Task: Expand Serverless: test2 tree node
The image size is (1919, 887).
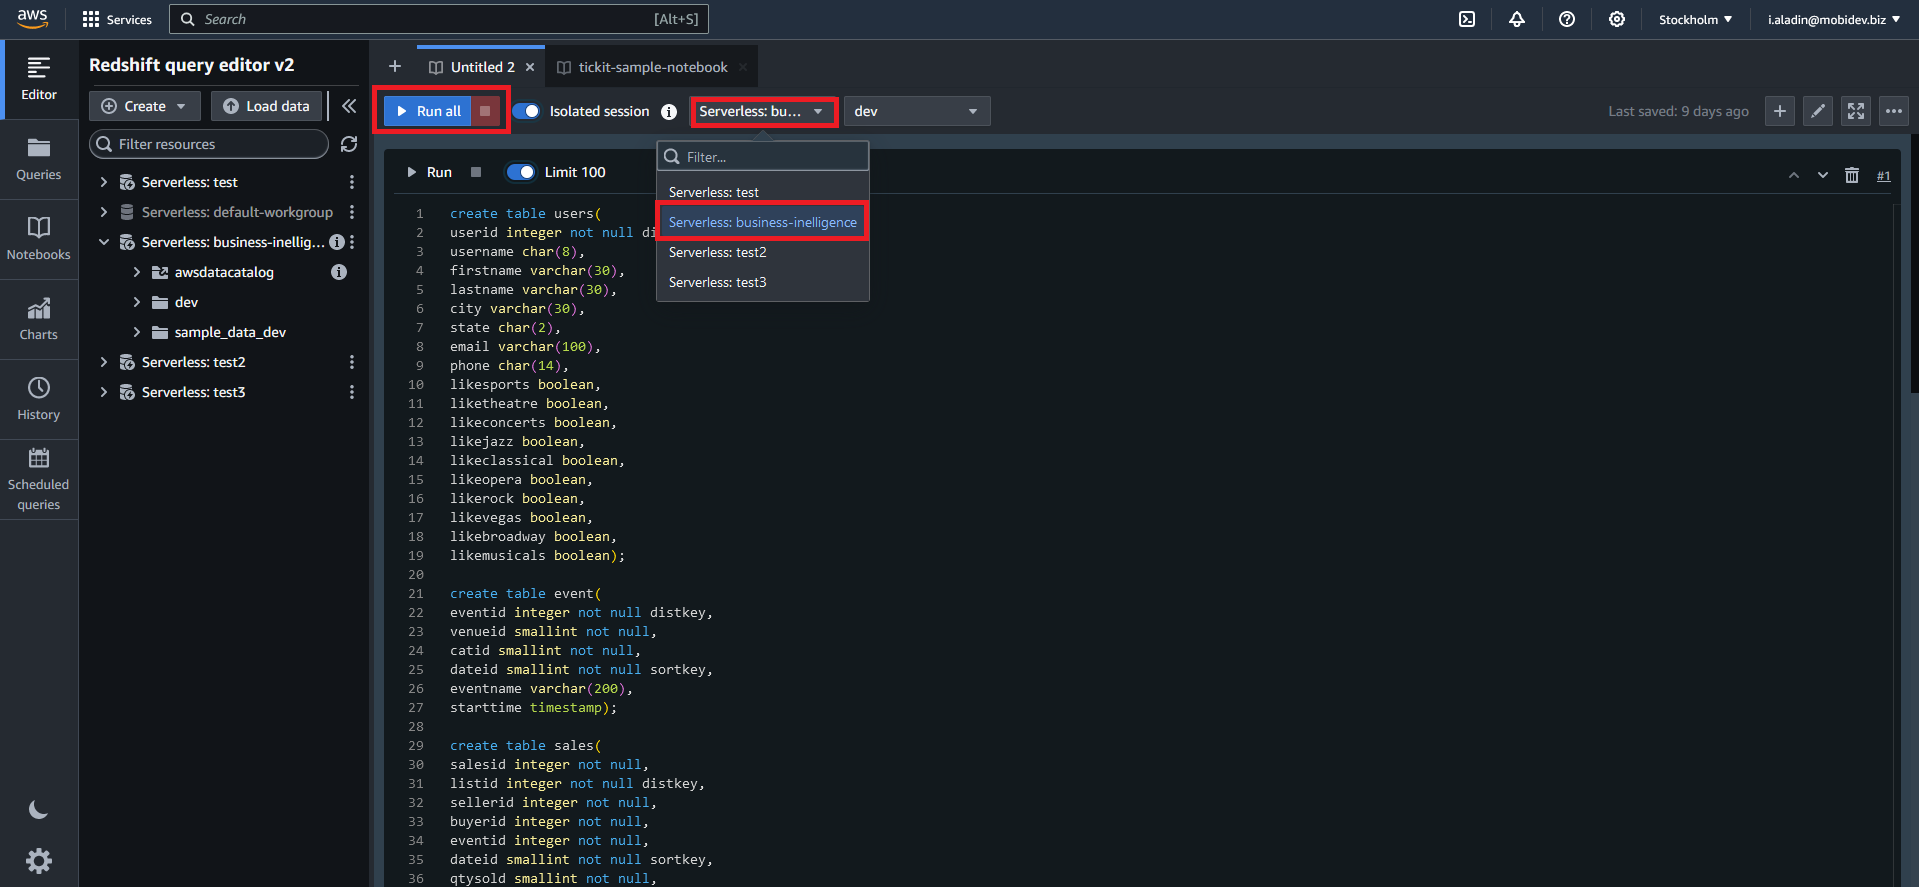Action: (104, 362)
